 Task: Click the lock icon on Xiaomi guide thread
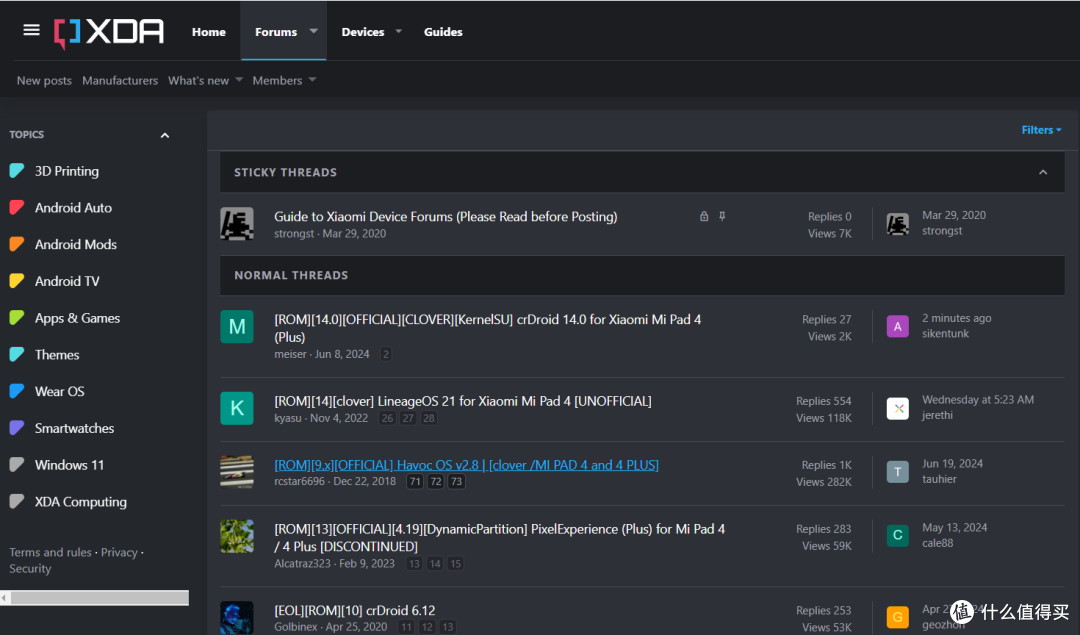704,216
